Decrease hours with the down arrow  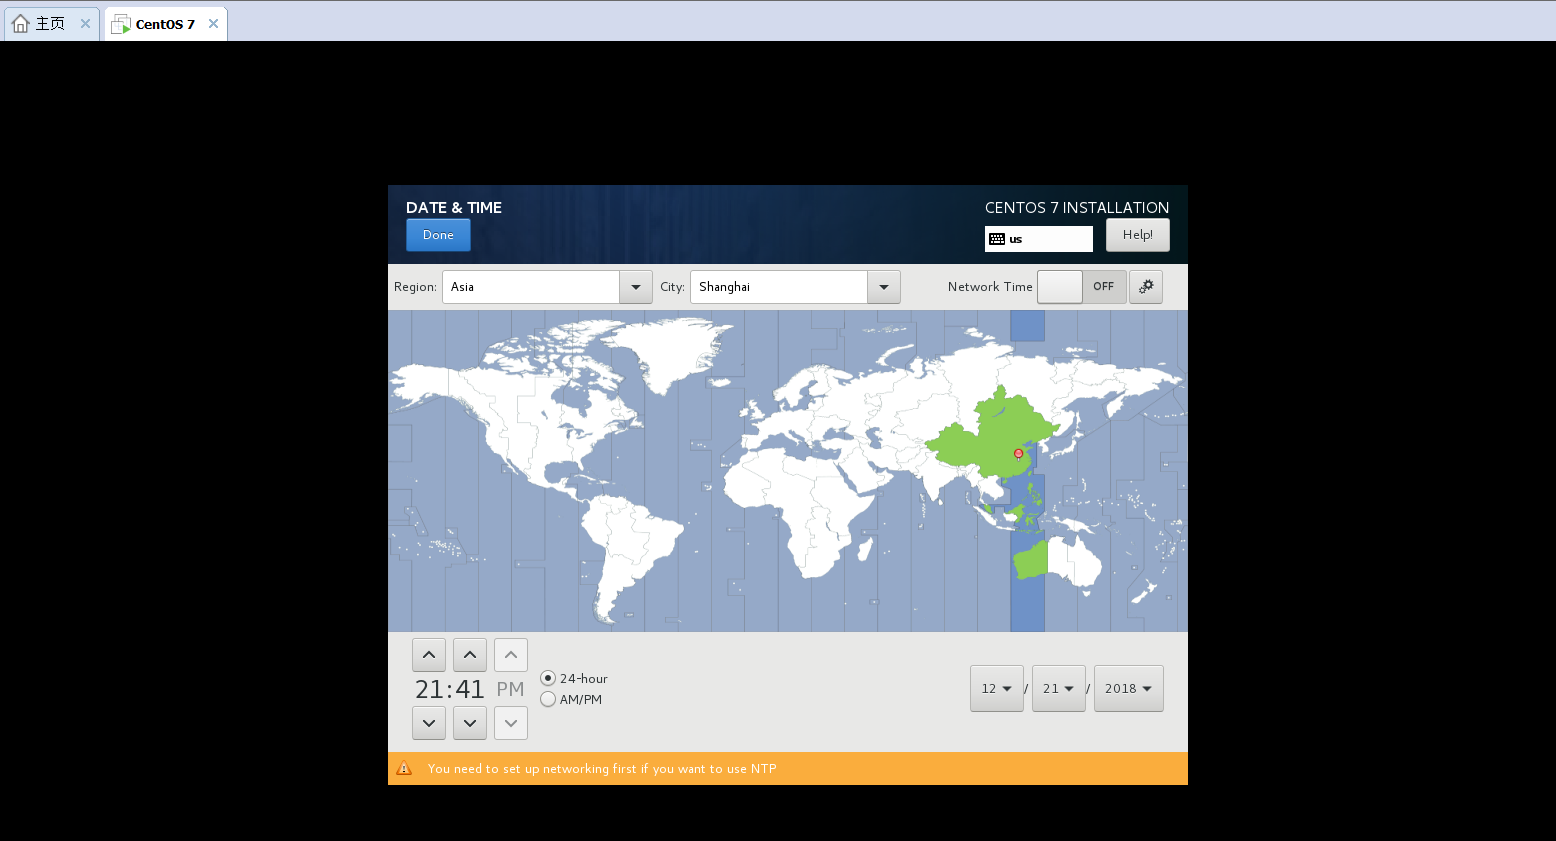pos(429,723)
